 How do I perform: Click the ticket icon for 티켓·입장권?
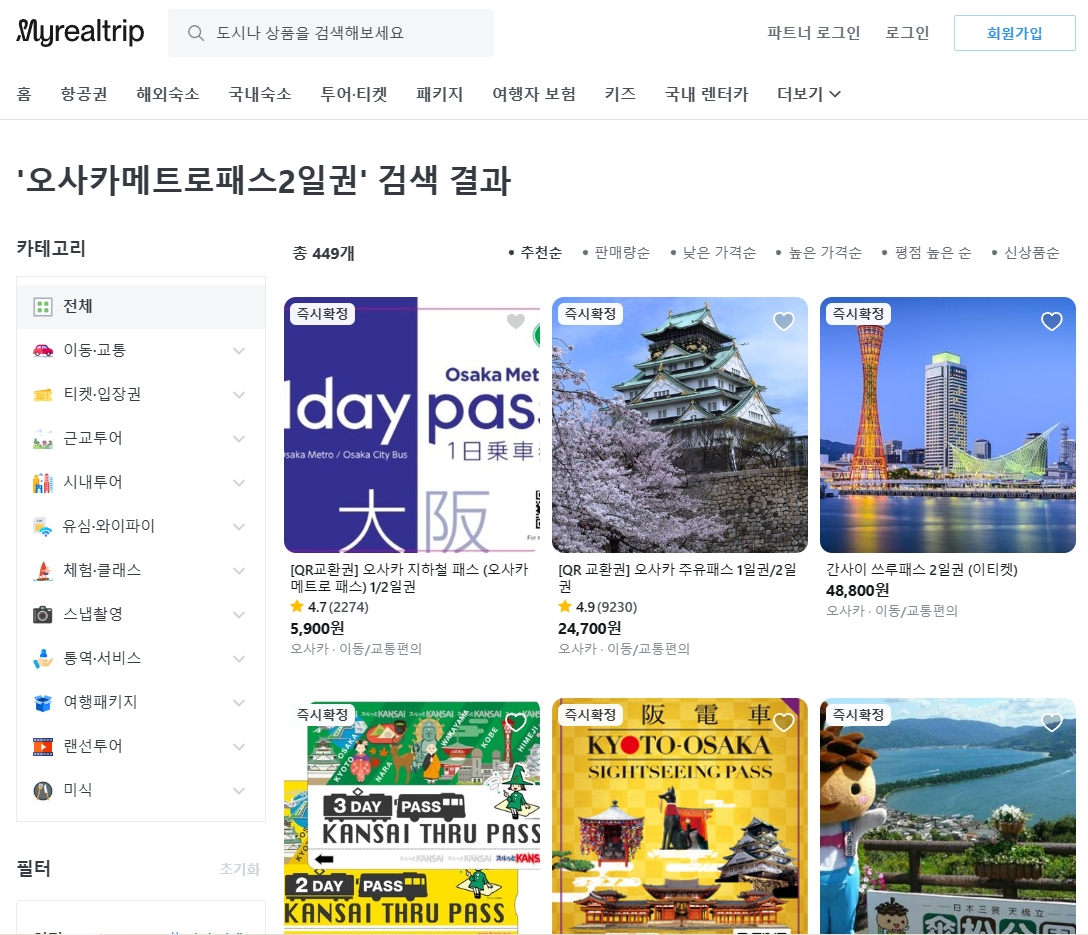pos(43,395)
